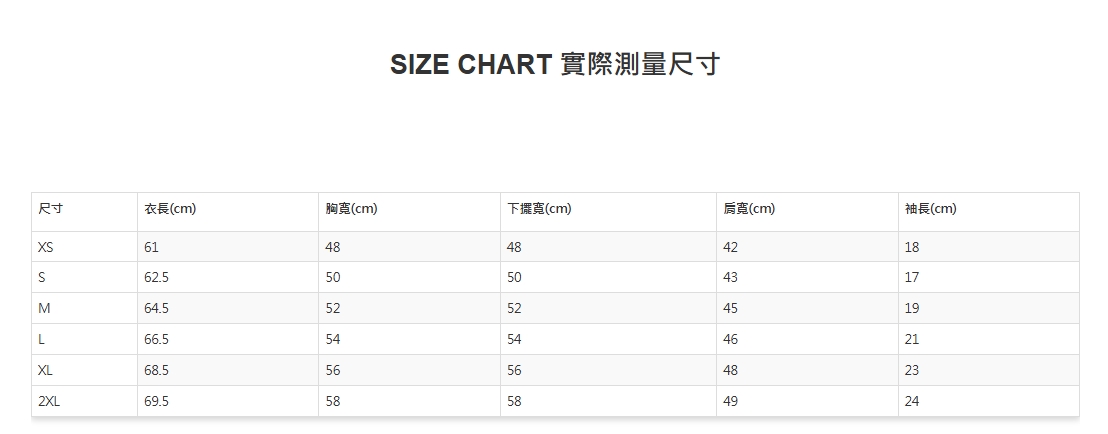The height and width of the screenshot is (434, 1108).
Task: Click the SIZE CHART 實際測量尺寸 heading
Action: click(x=554, y=65)
